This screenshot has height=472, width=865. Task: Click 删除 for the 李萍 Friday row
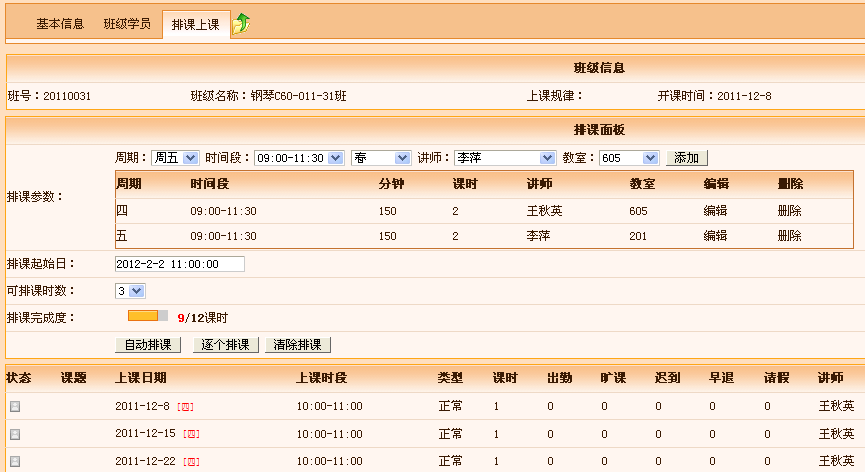[789, 236]
